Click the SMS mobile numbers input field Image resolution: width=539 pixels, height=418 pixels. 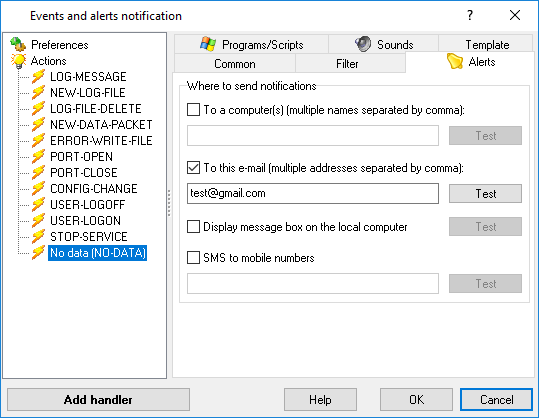pos(313,284)
